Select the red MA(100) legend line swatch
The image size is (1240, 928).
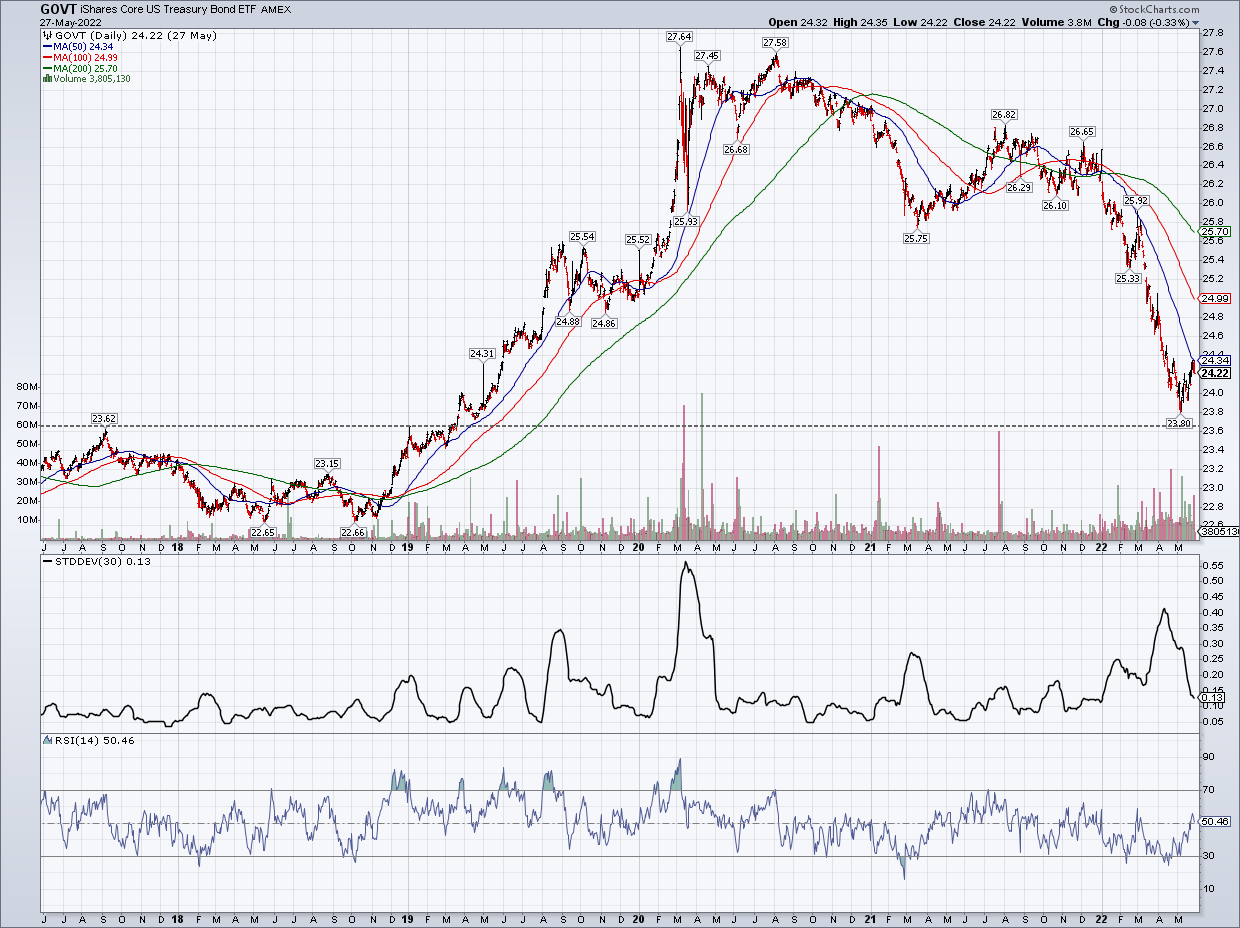click(x=45, y=56)
